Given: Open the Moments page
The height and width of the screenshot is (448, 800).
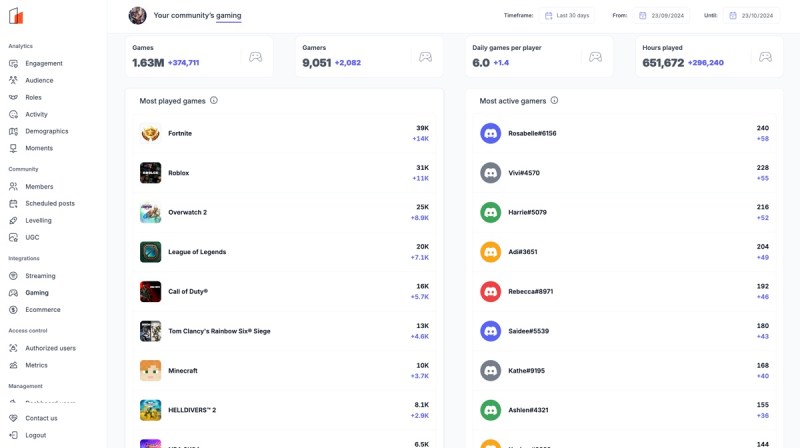Looking at the screenshot, I should coord(39,148).
